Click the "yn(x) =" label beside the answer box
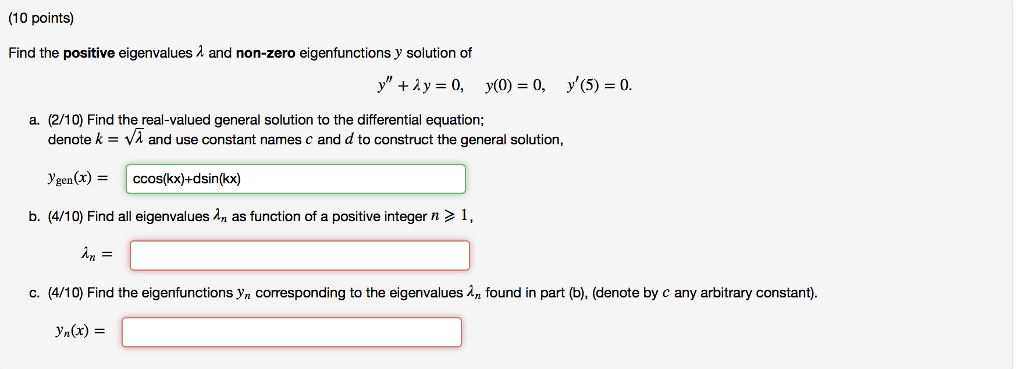 click(x=80, y=332)
